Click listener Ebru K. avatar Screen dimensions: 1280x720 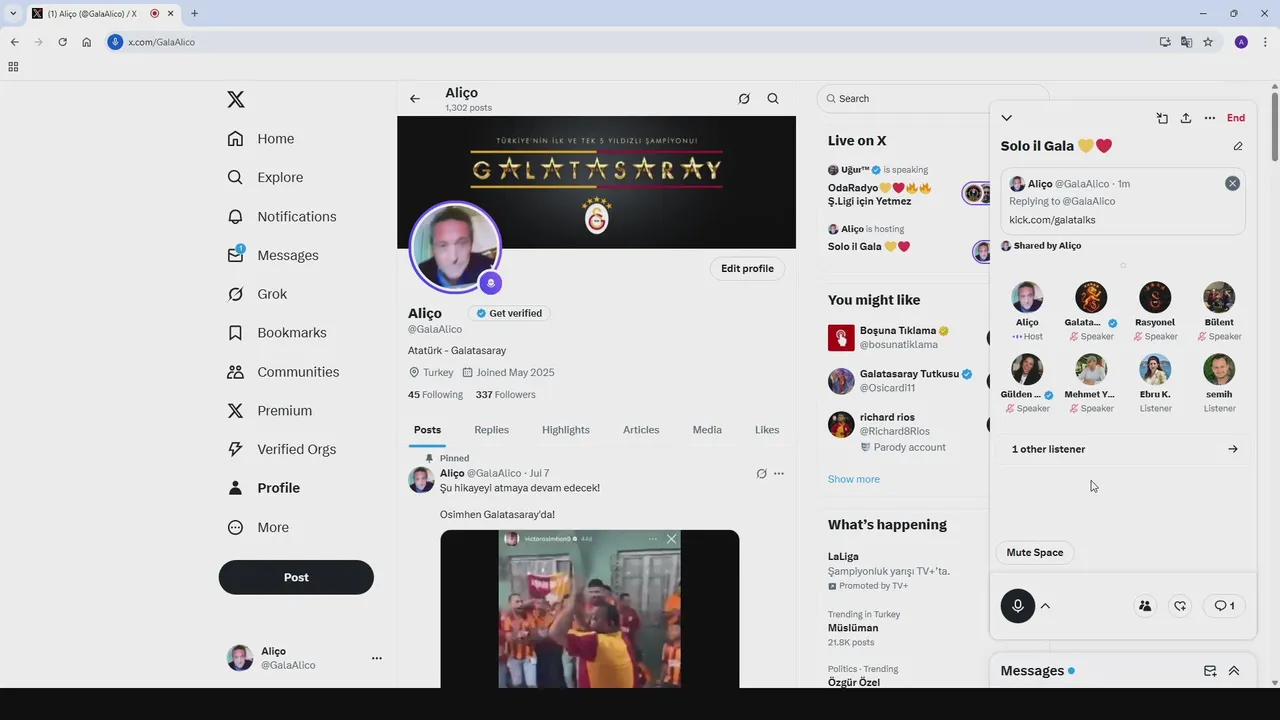[1155, 370]
